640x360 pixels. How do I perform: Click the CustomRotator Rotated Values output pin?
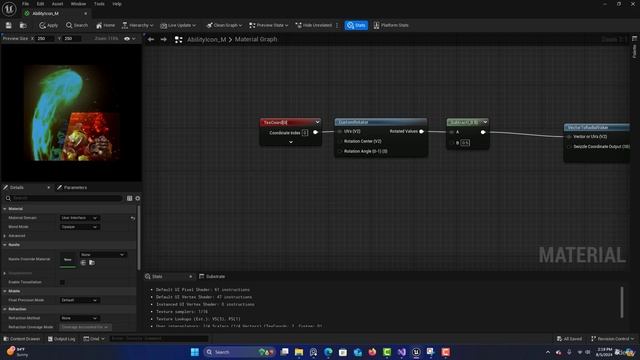(x=421, y=131)
